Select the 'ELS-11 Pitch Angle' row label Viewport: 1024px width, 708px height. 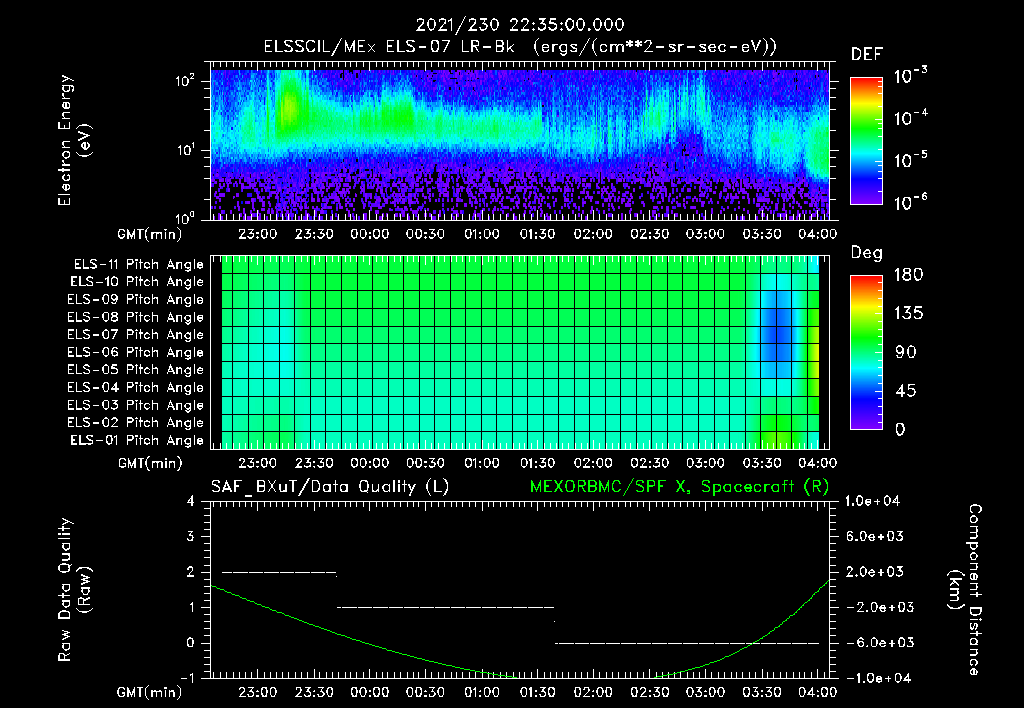tap(138, 265)
